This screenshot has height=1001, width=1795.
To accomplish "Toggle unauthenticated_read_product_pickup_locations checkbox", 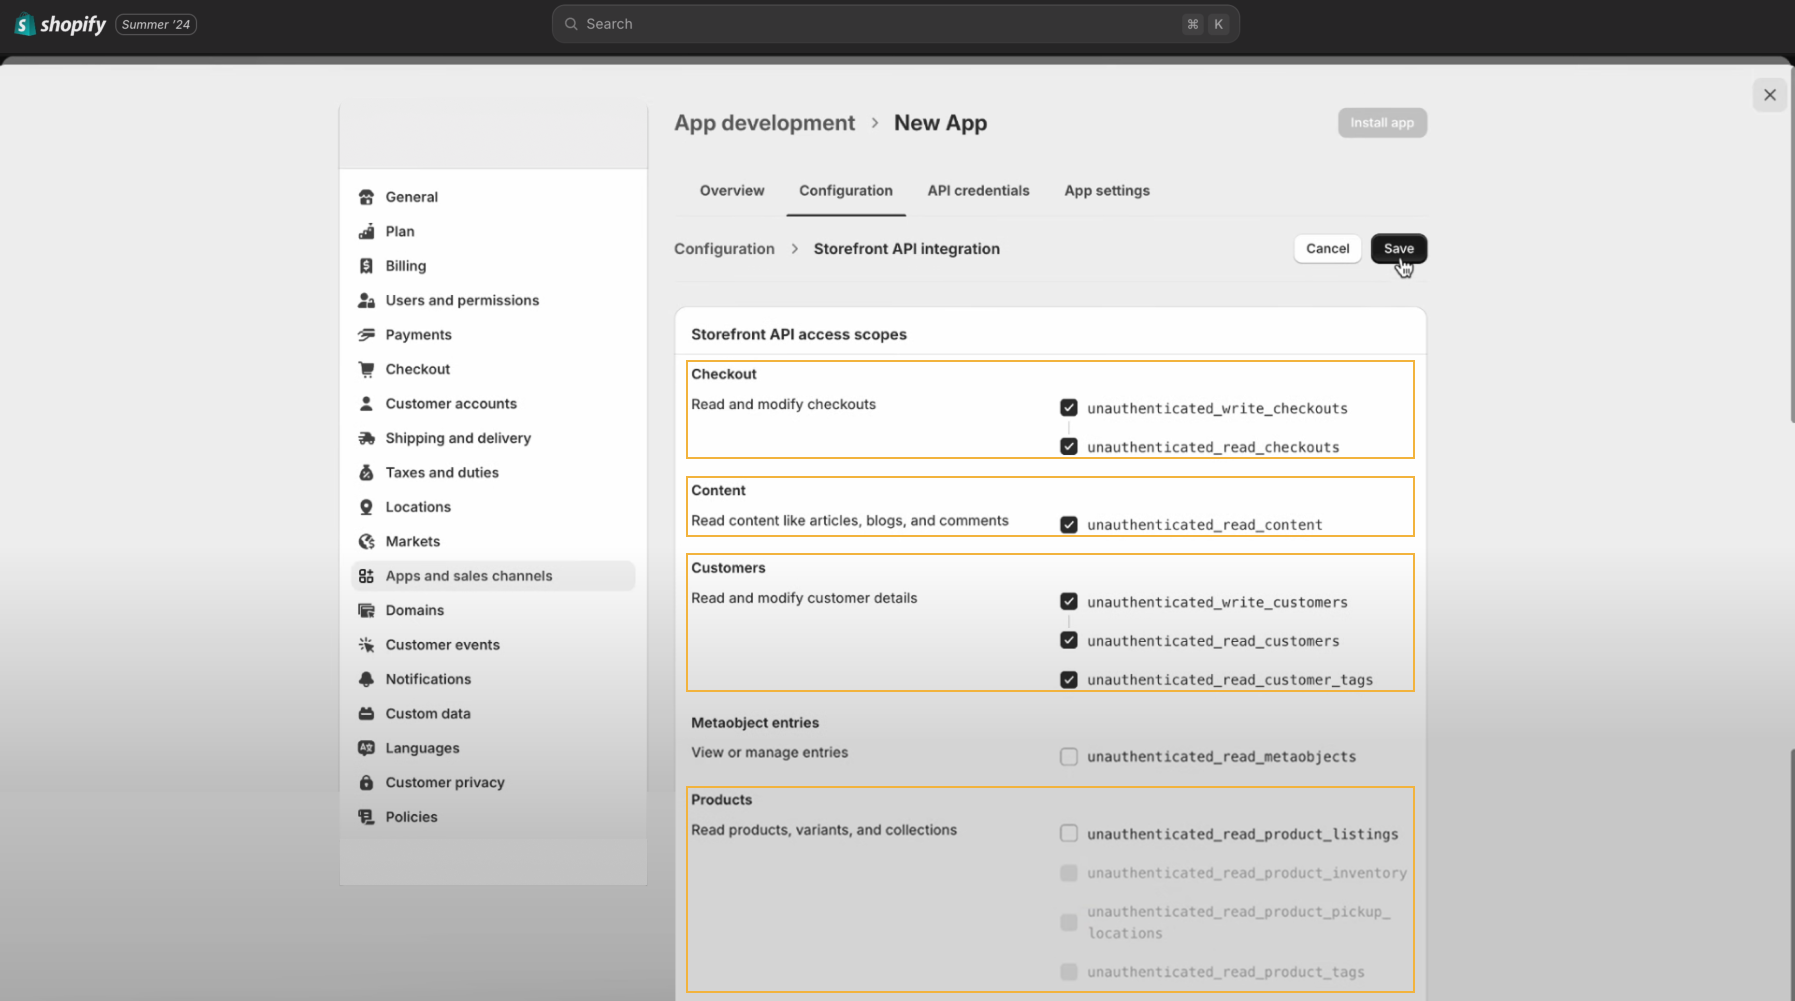I will pyautogui.click(x=1069, y=922).
